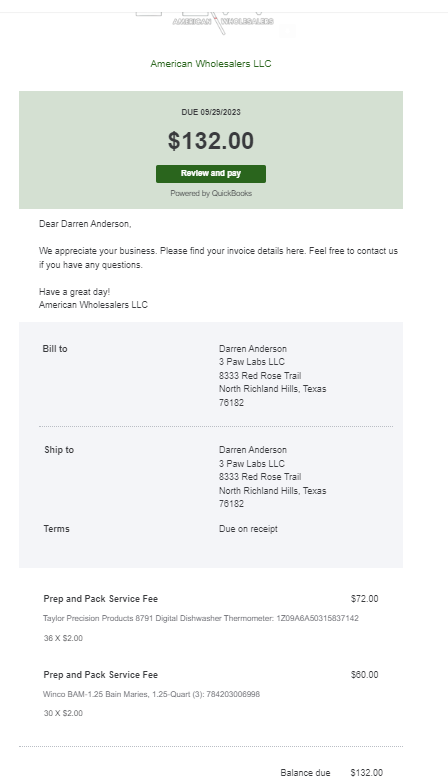
Task: Click the DUE 09/29/2023 date text
Action: click(x=211, y=112)
